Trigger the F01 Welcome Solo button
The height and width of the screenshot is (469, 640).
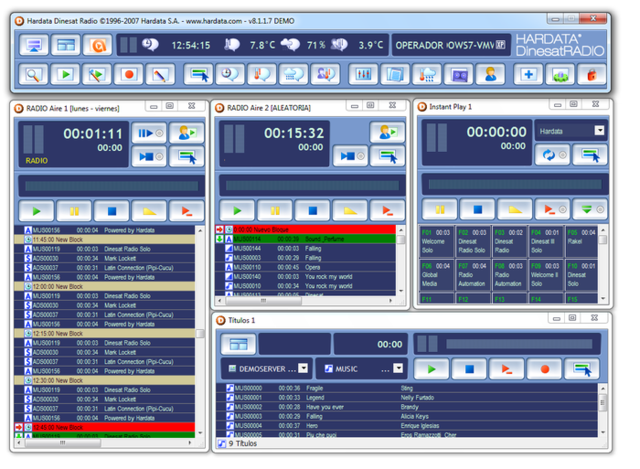(x=436, y=241)
